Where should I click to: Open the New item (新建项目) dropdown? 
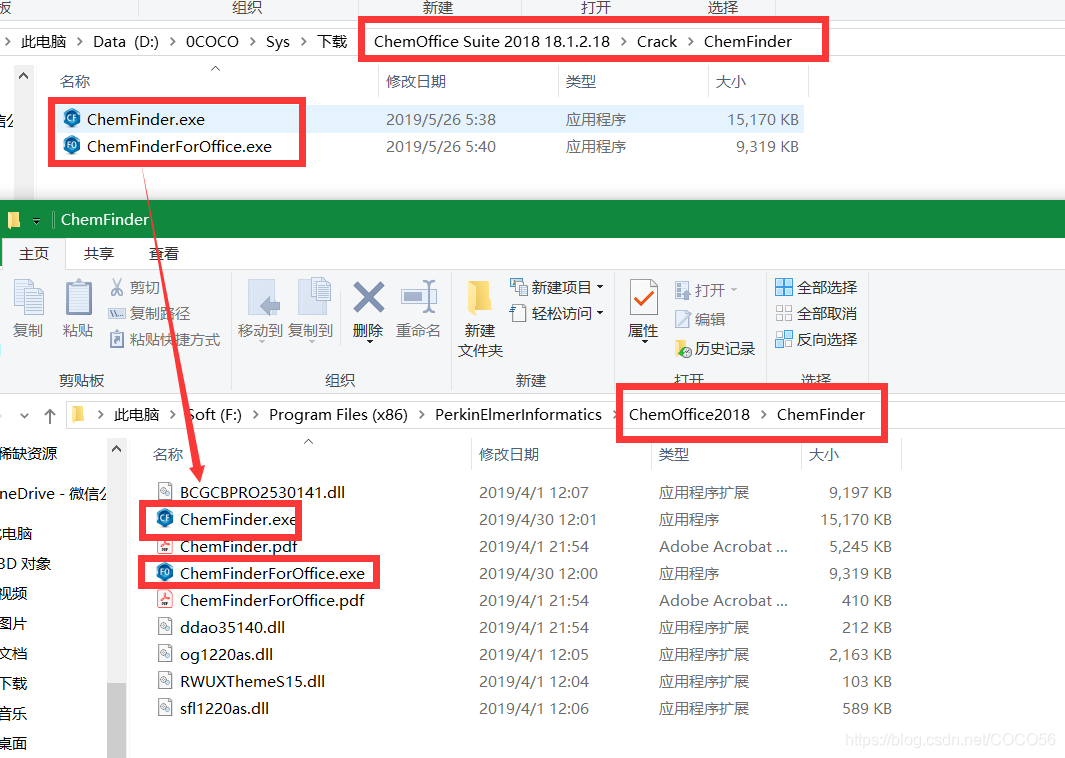tap(557, 287)
